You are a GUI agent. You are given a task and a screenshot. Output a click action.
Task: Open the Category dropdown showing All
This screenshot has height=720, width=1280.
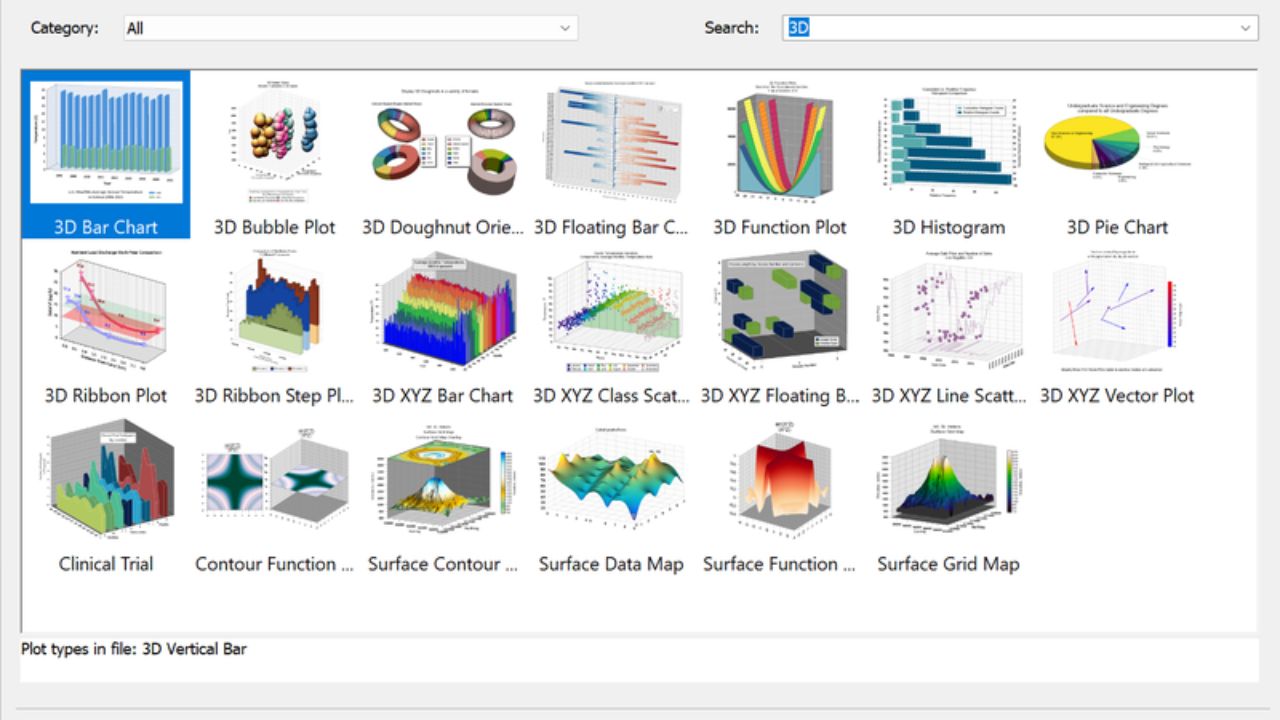[350, 28]
